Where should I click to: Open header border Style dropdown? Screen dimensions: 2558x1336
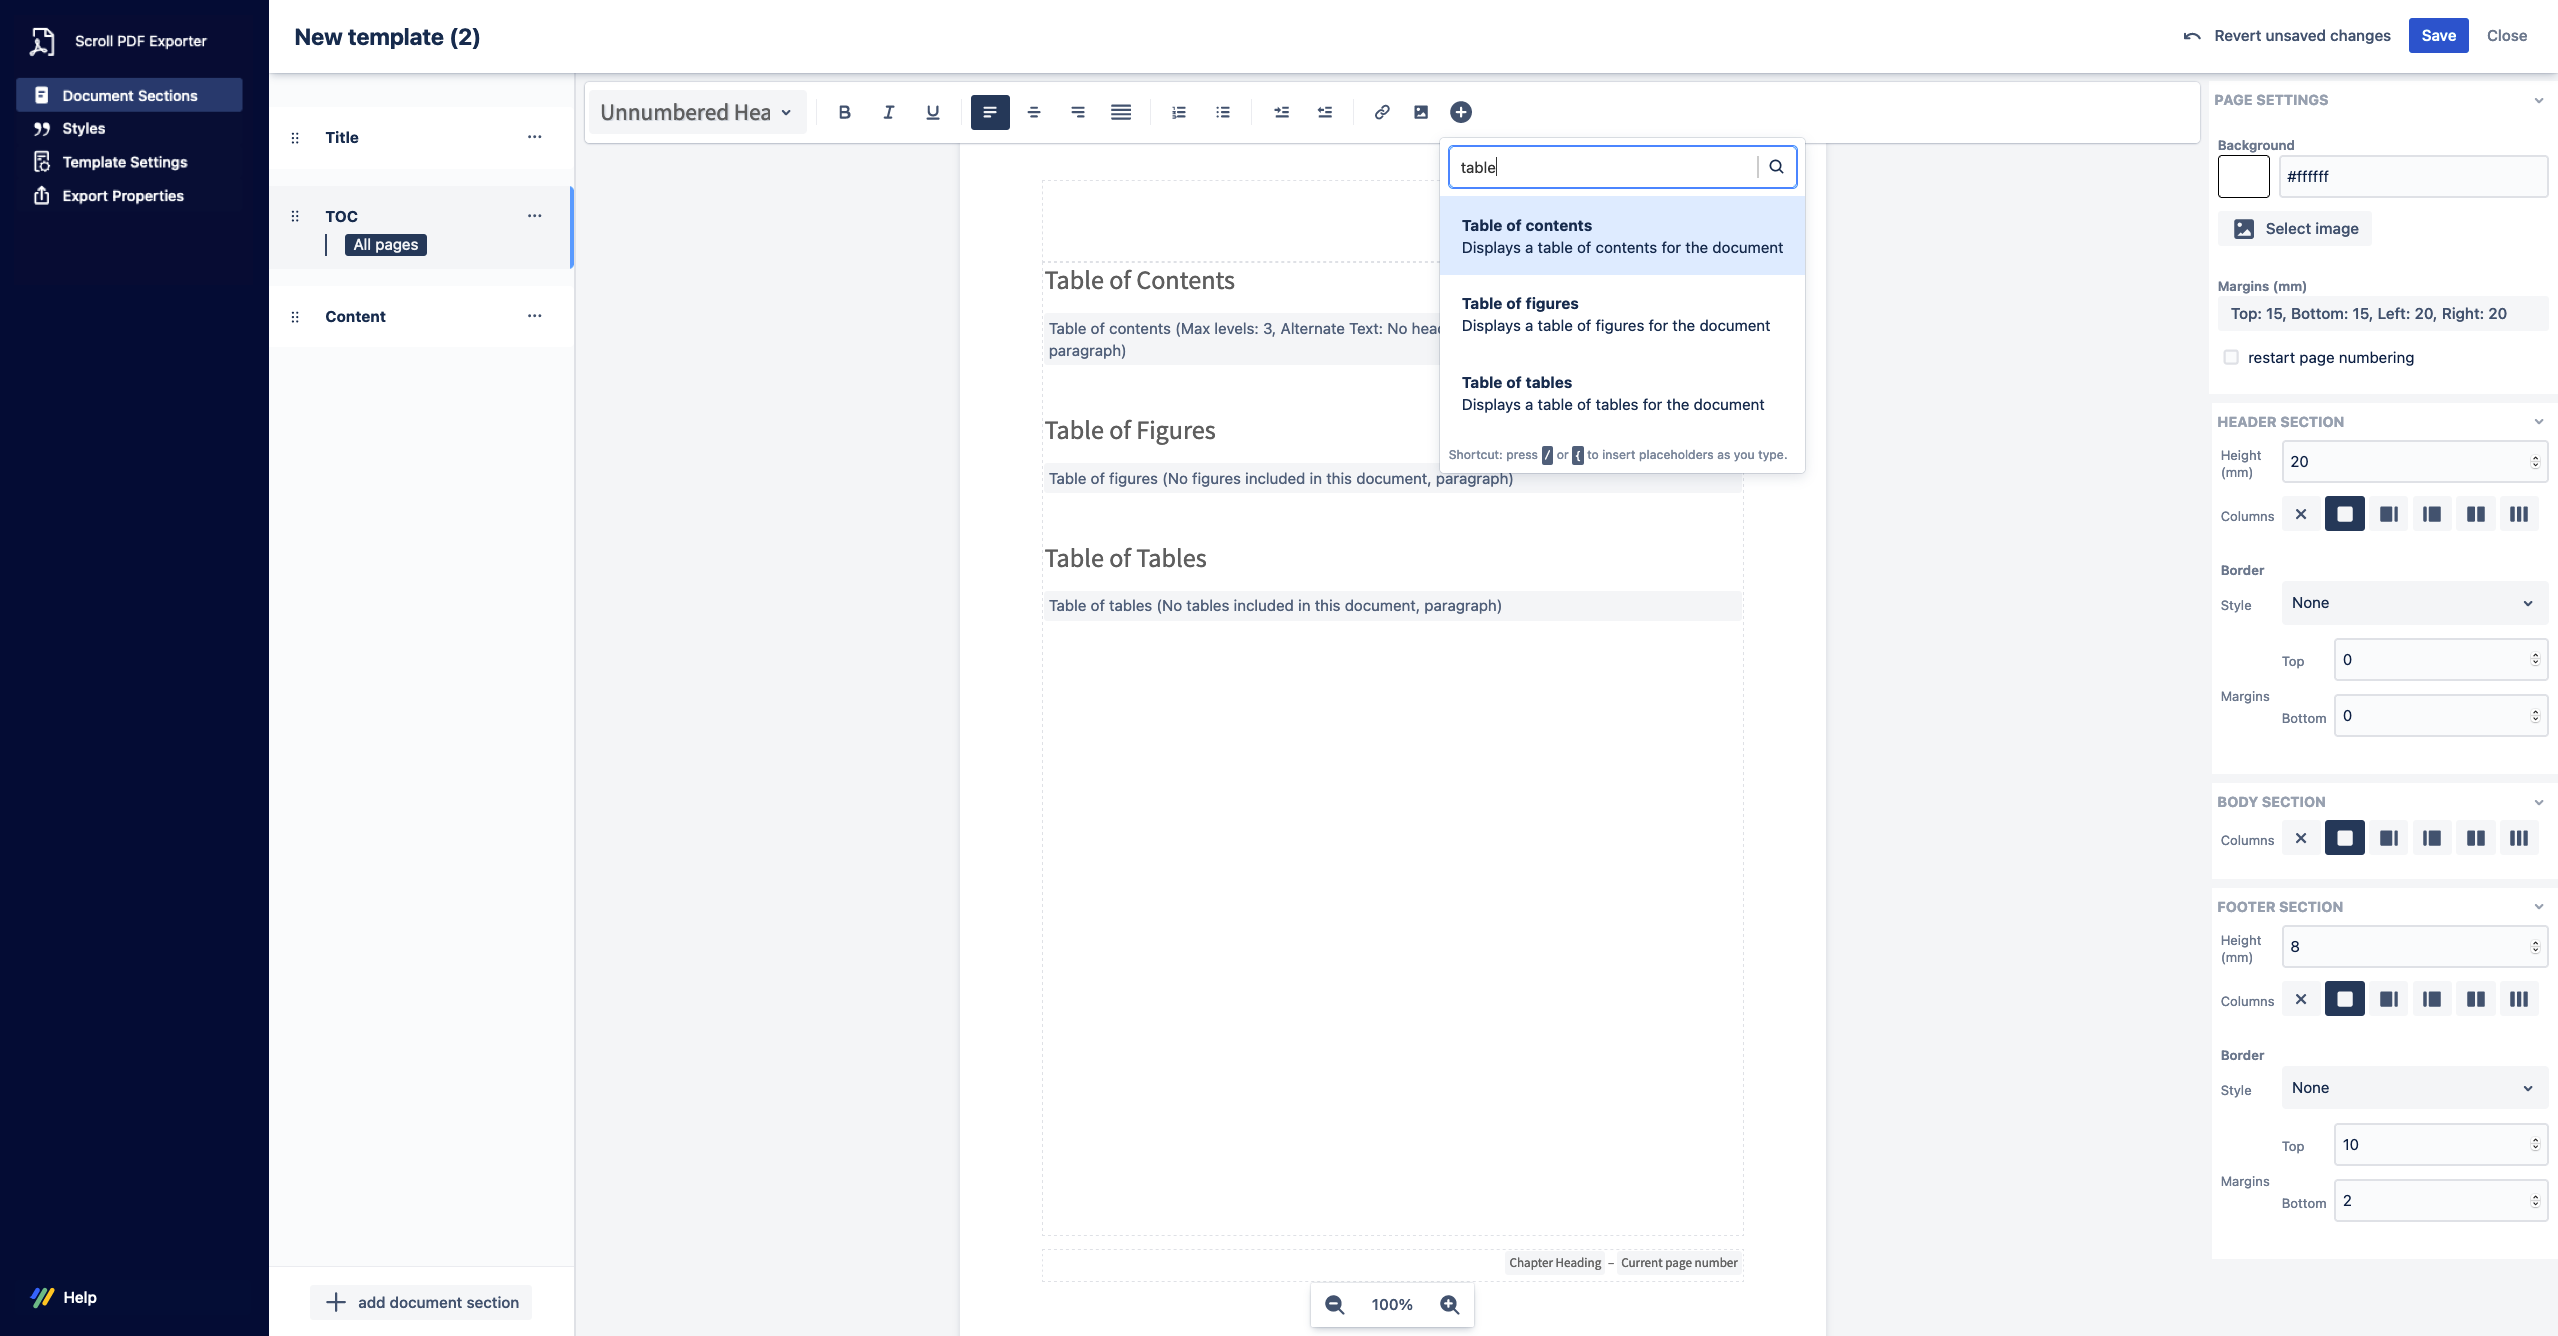coord(2413,603)
